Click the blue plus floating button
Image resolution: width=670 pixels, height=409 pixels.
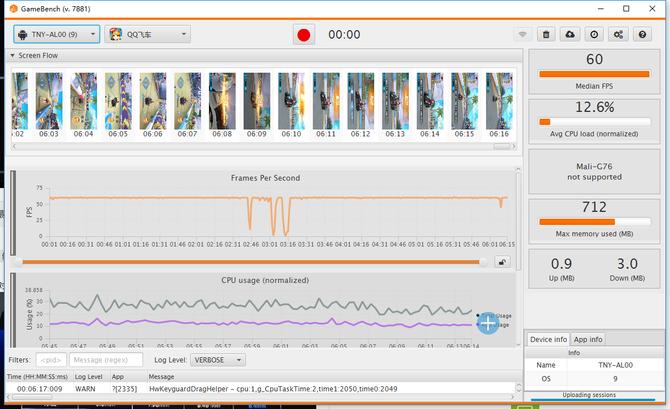coord(487,322)
